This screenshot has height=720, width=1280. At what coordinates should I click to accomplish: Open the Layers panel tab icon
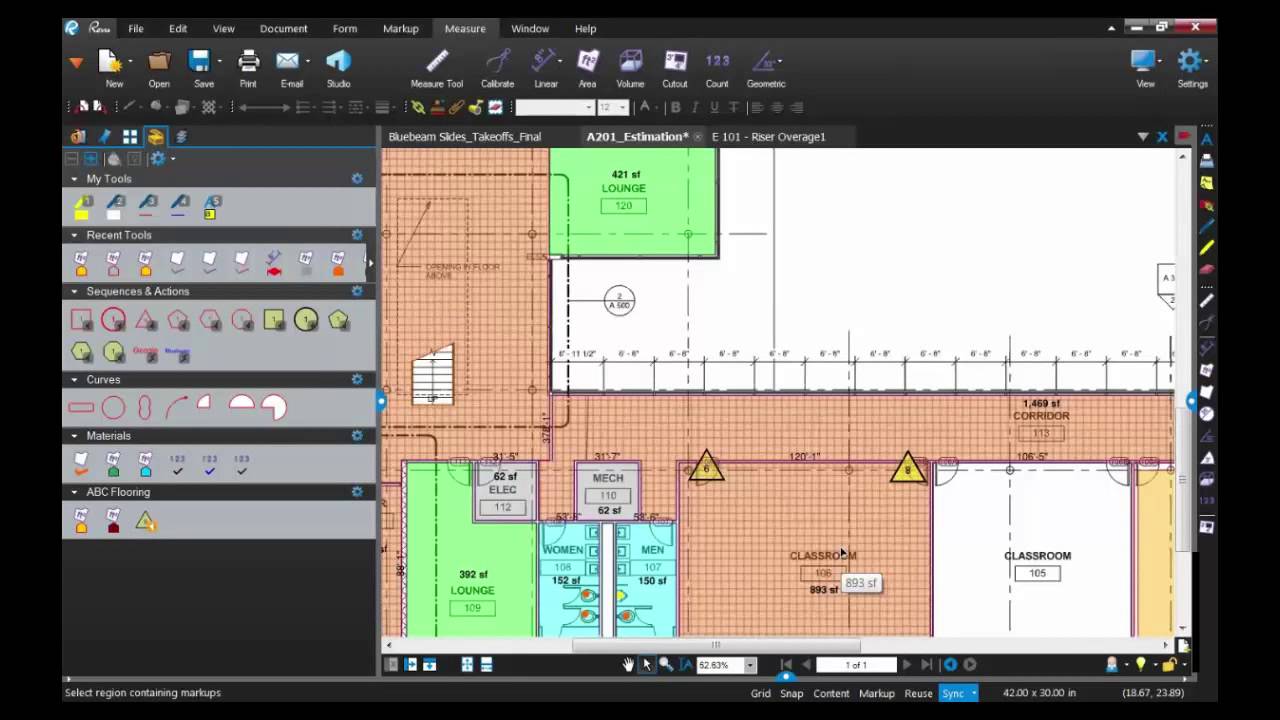click(181, 137)
